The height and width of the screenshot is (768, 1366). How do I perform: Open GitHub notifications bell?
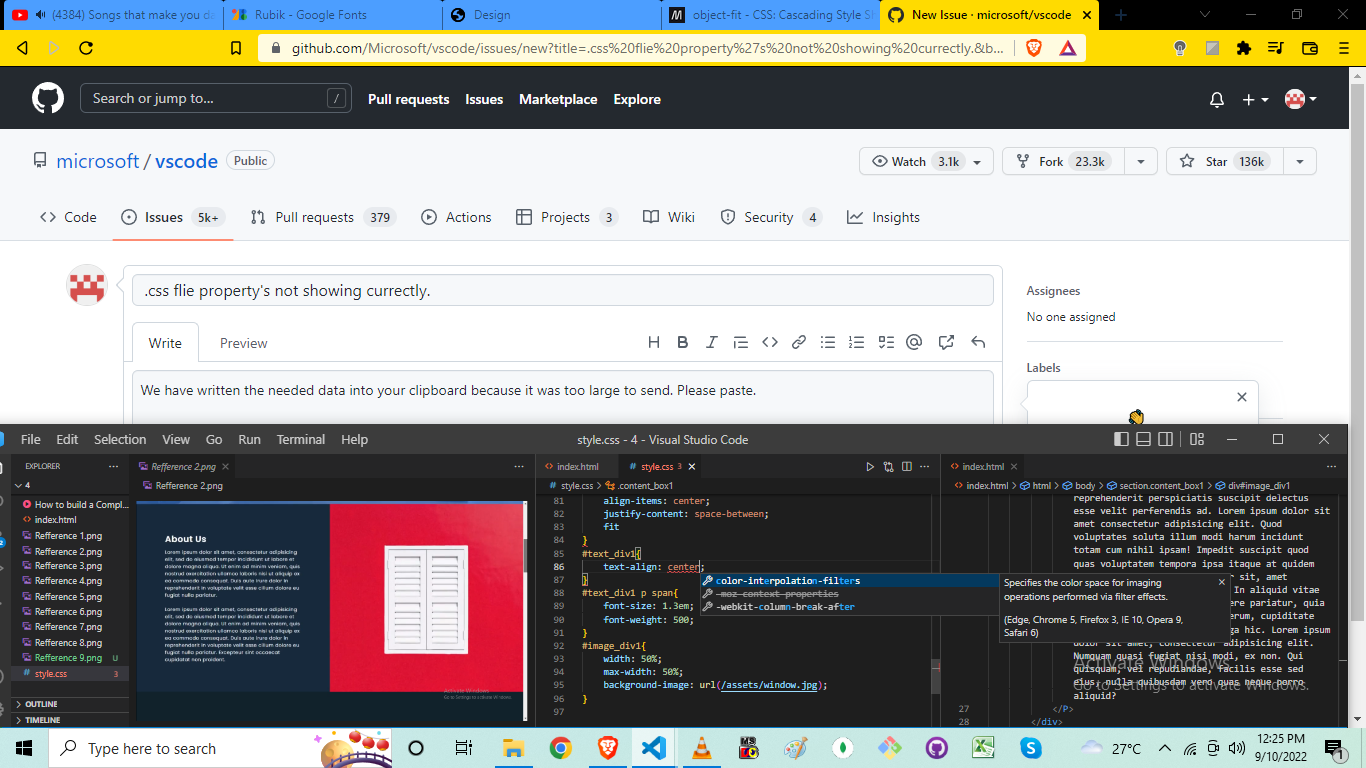(1216, 98)
